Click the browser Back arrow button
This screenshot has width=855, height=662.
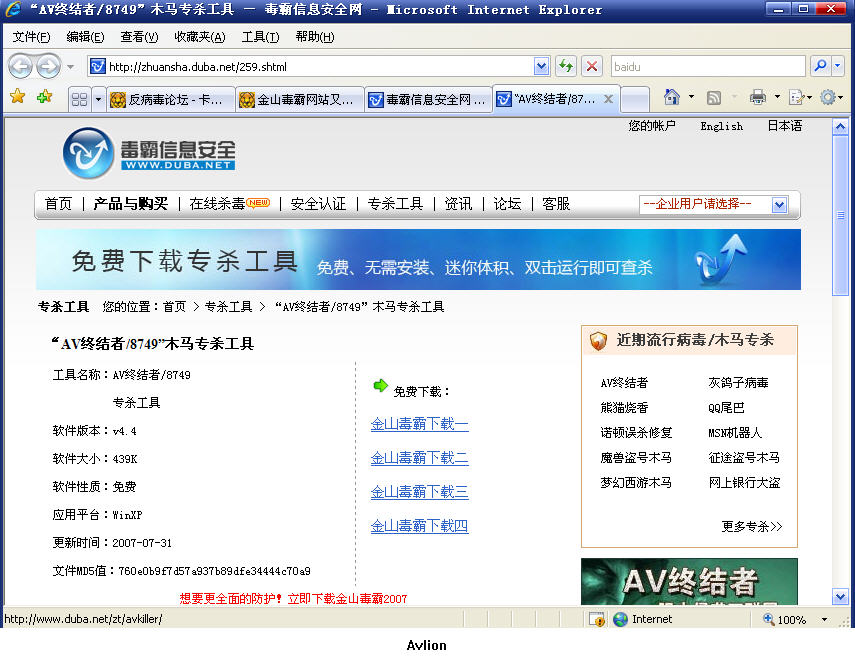click(x=20, y=67)
